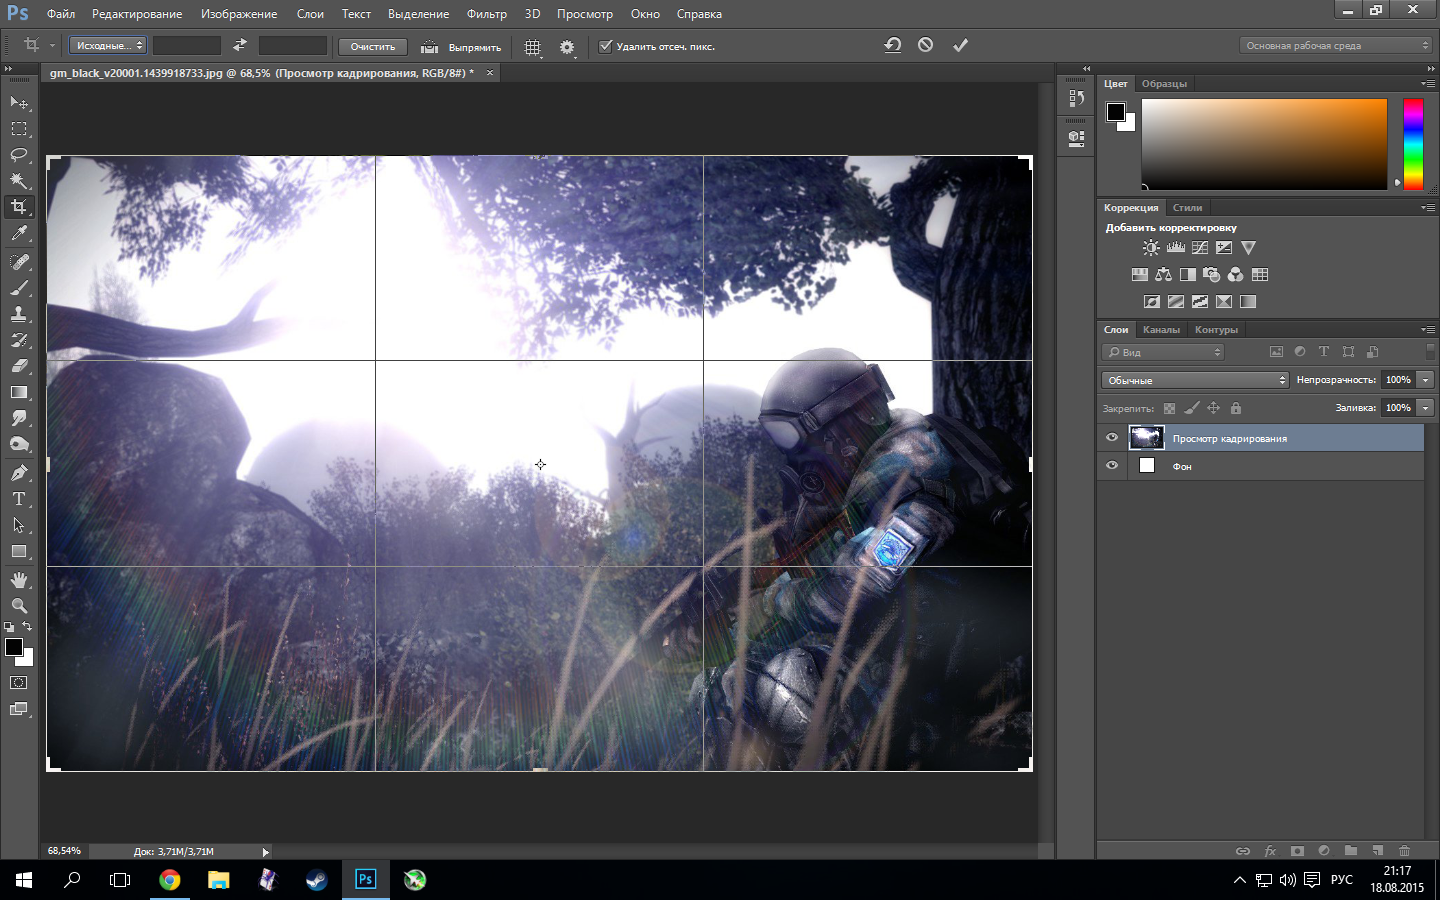Select the Move tool
This screenshot has width=1440, height=900.
pyautogui.click(x=19, y=103)
